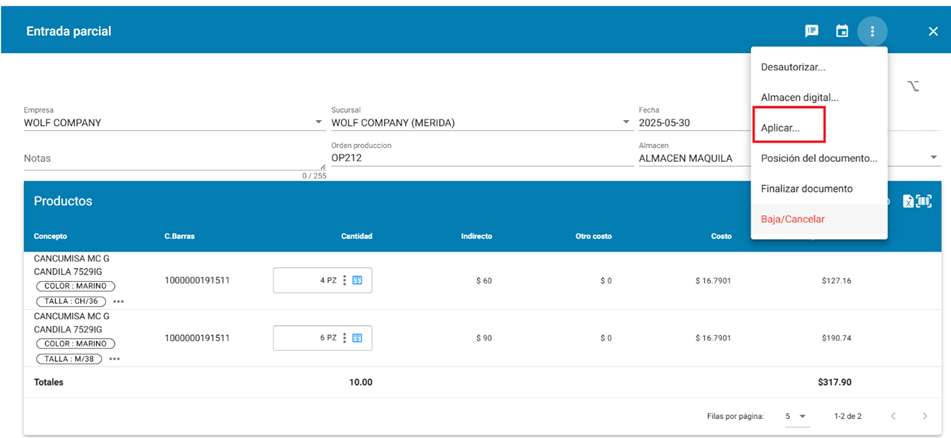Open the comments icon in header
The width and height of the screenshot is (951, 438).
coord(812,31)
